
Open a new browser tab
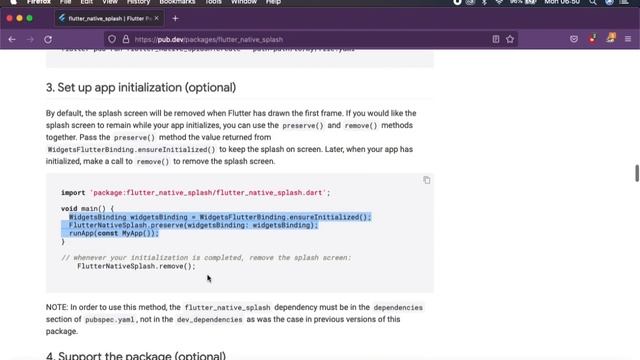[176, 18]
